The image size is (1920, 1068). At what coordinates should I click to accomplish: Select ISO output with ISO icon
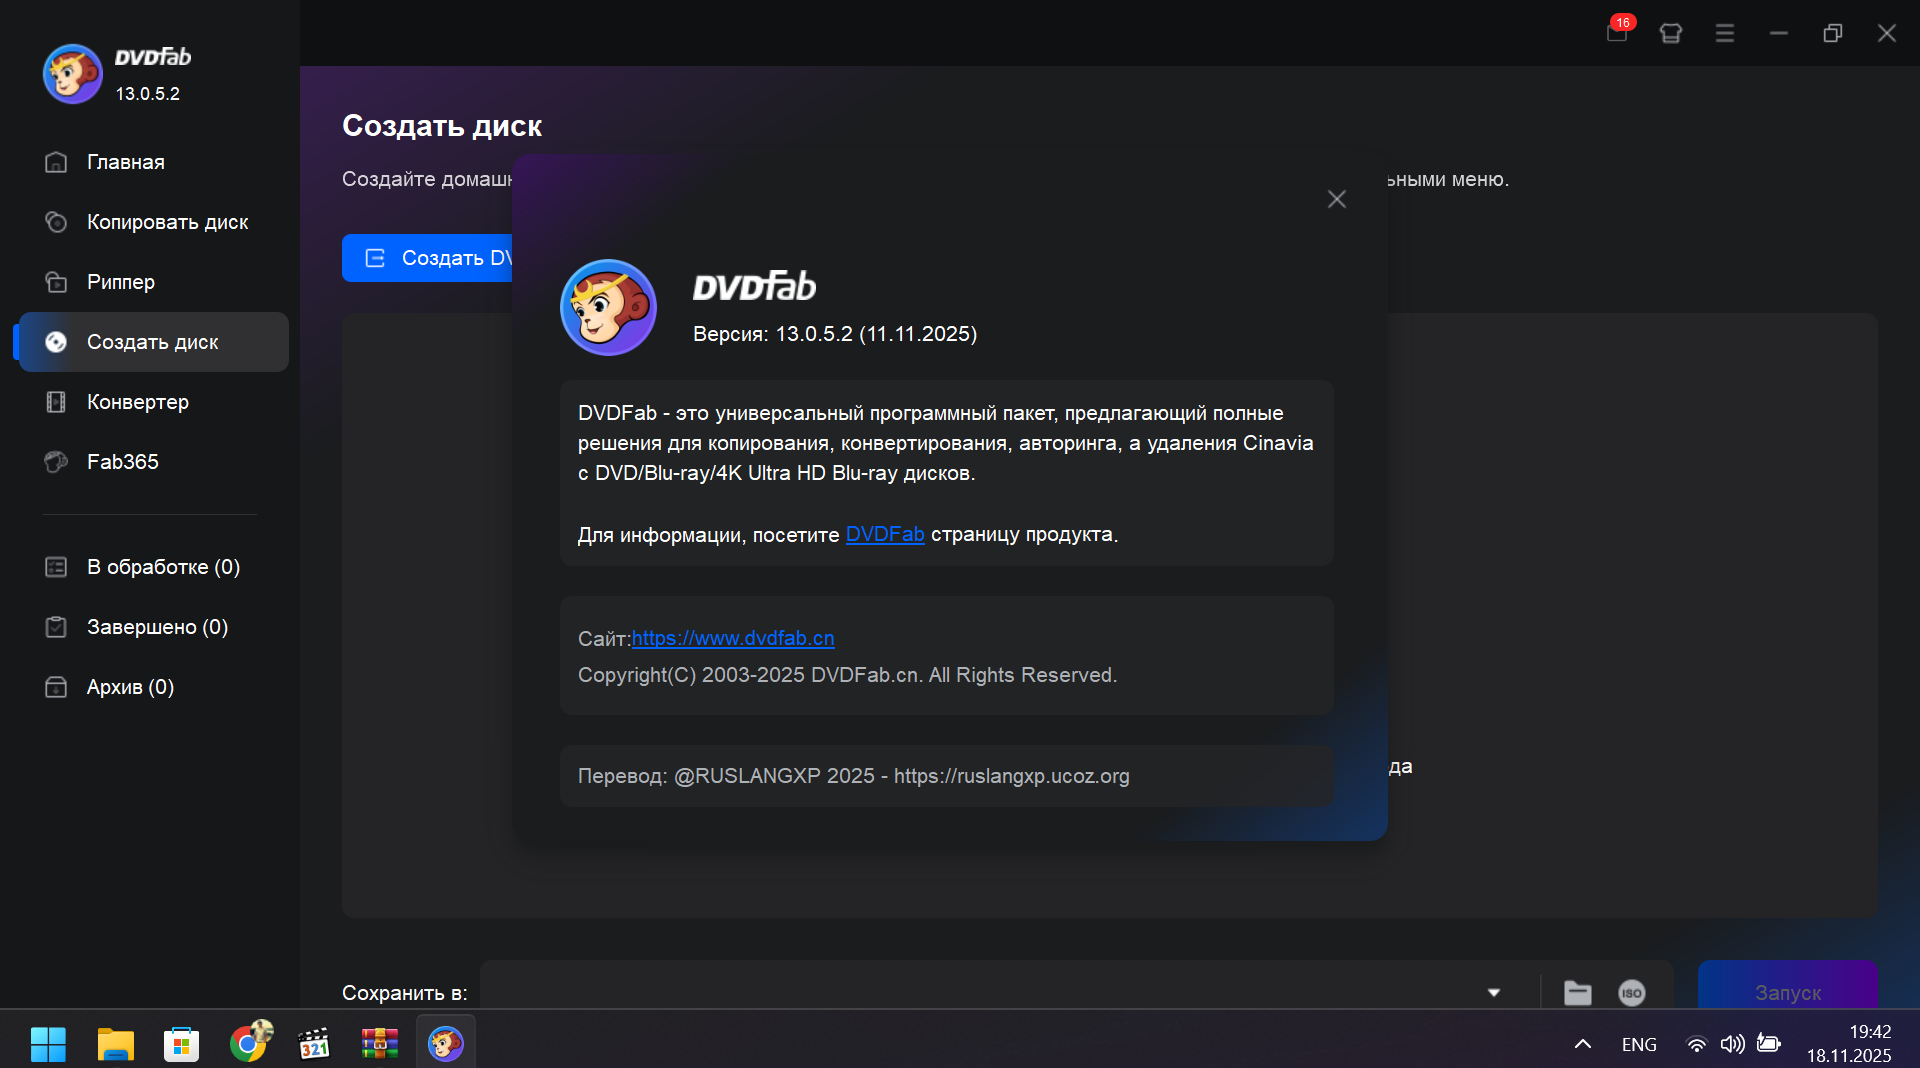coord(1632,993)
